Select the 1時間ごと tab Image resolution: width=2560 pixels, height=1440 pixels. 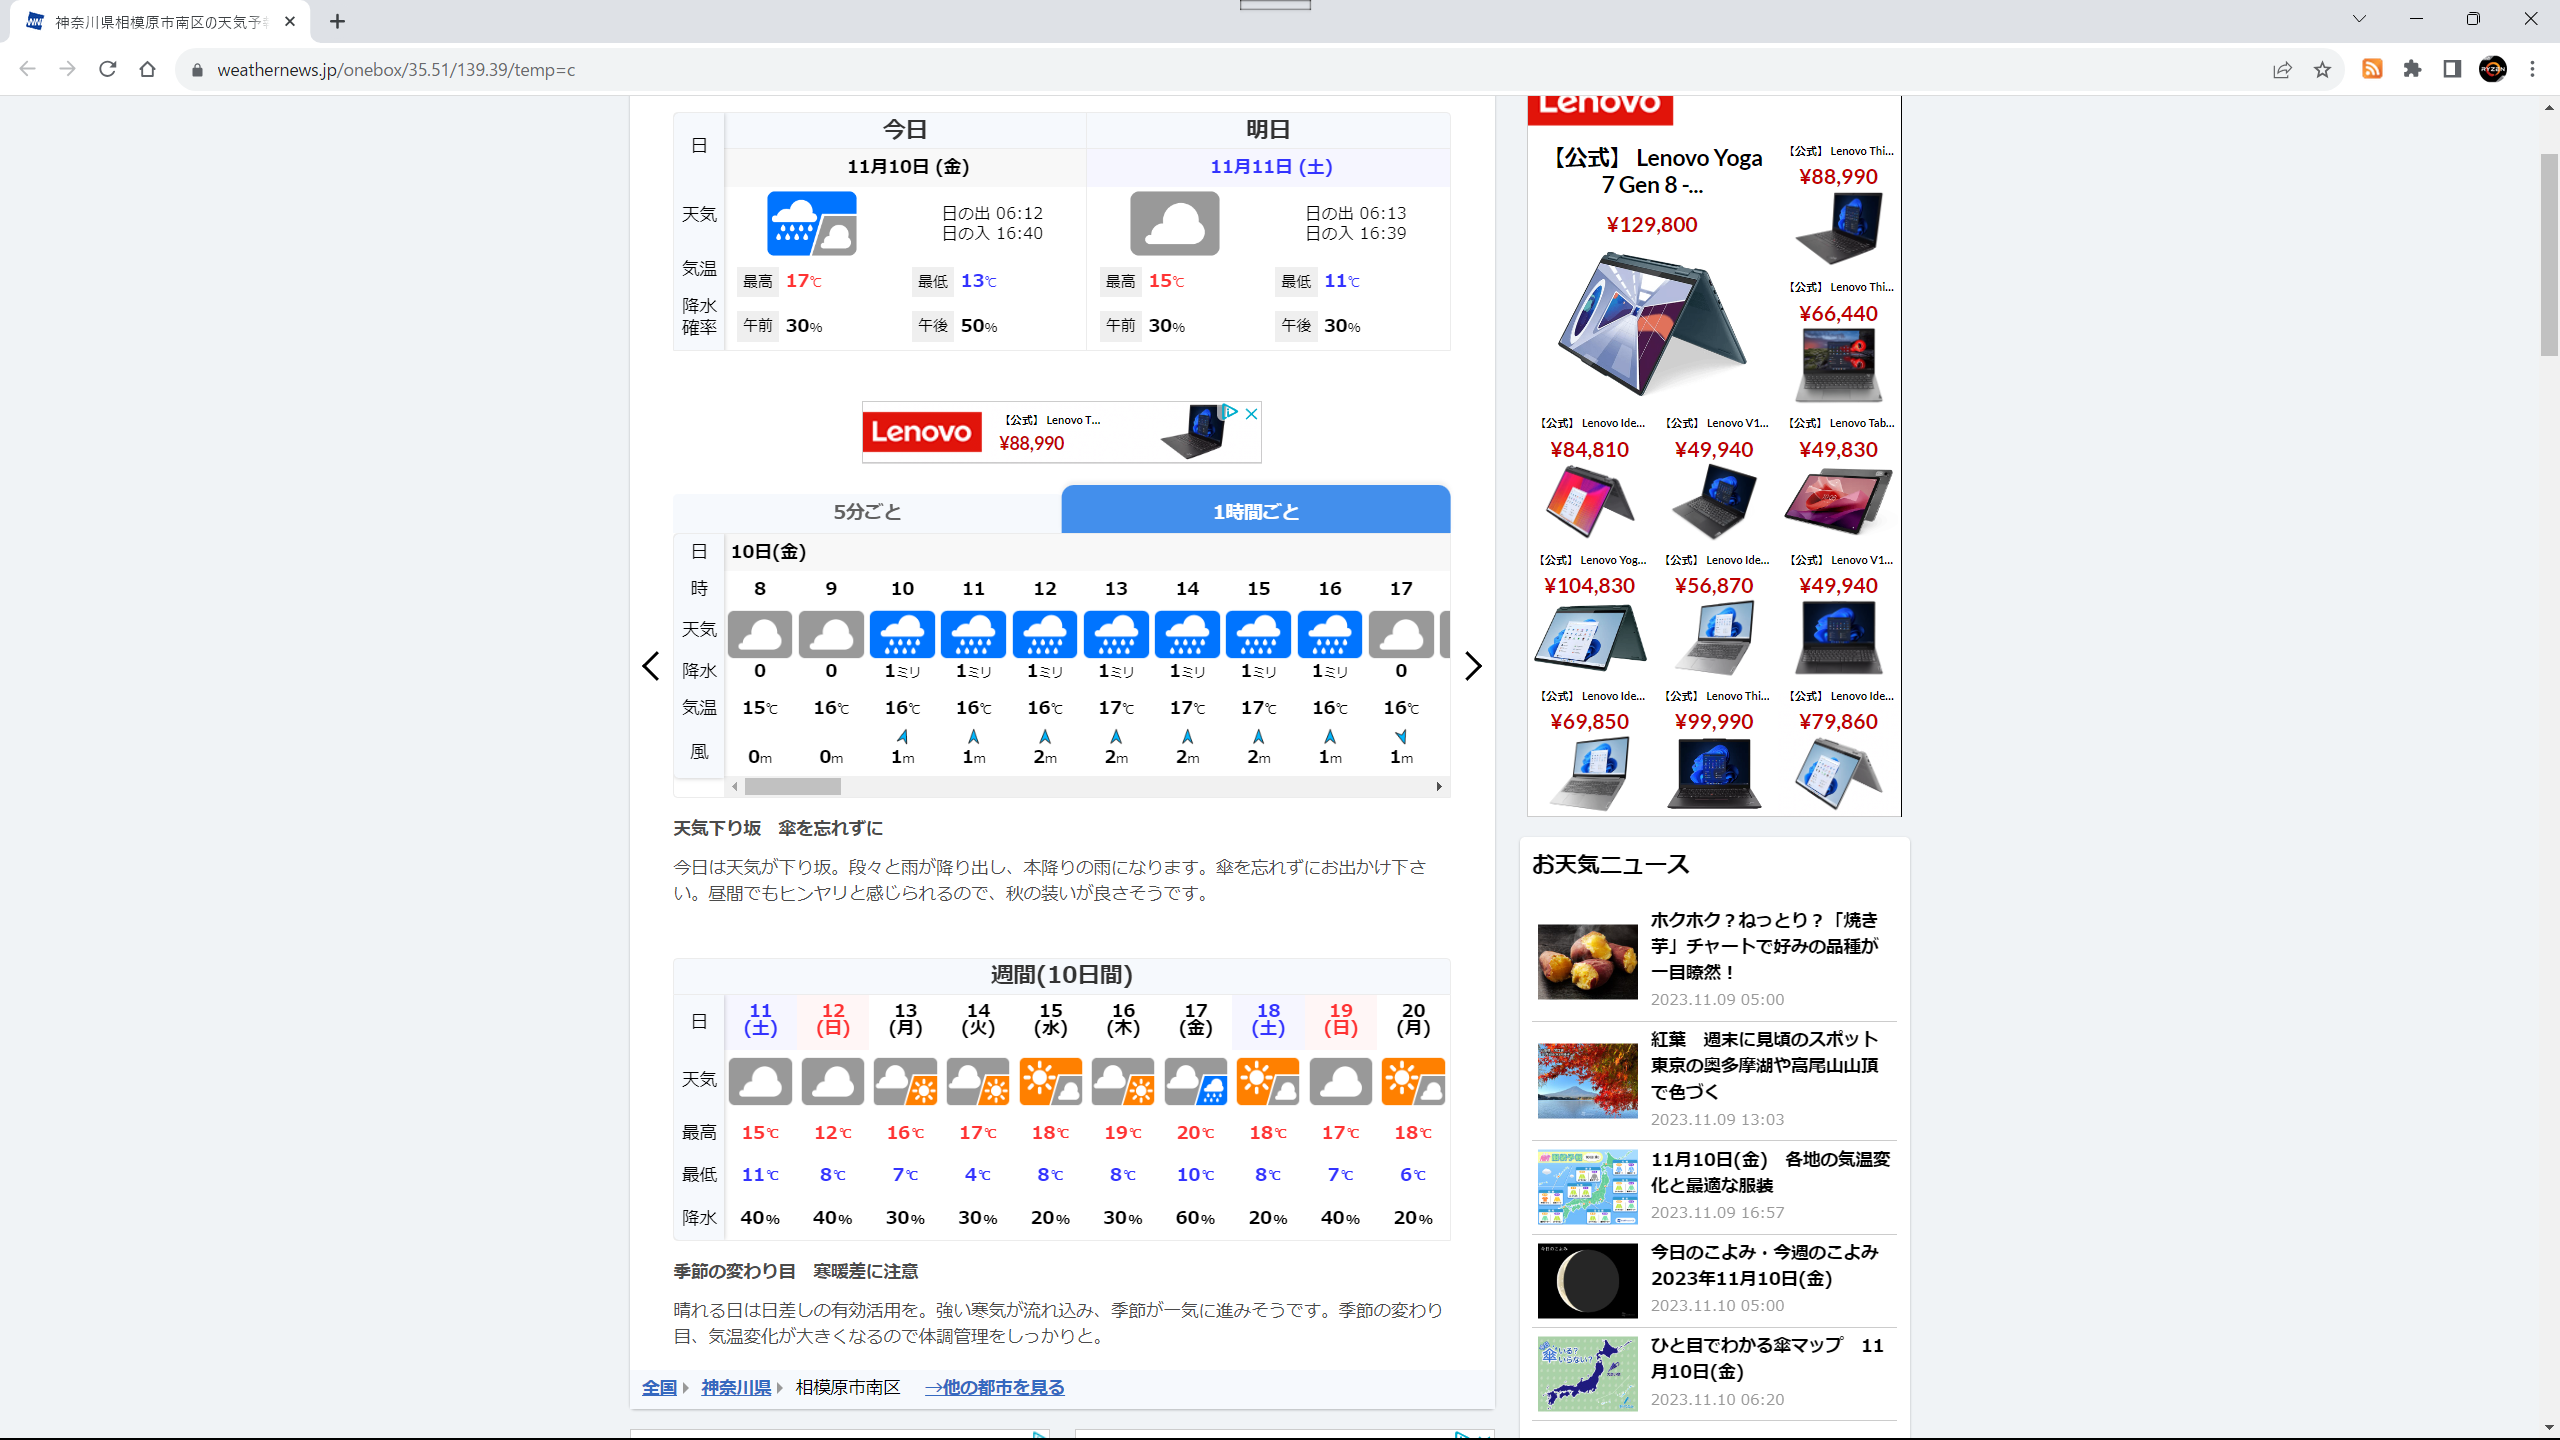point(1255,511)
